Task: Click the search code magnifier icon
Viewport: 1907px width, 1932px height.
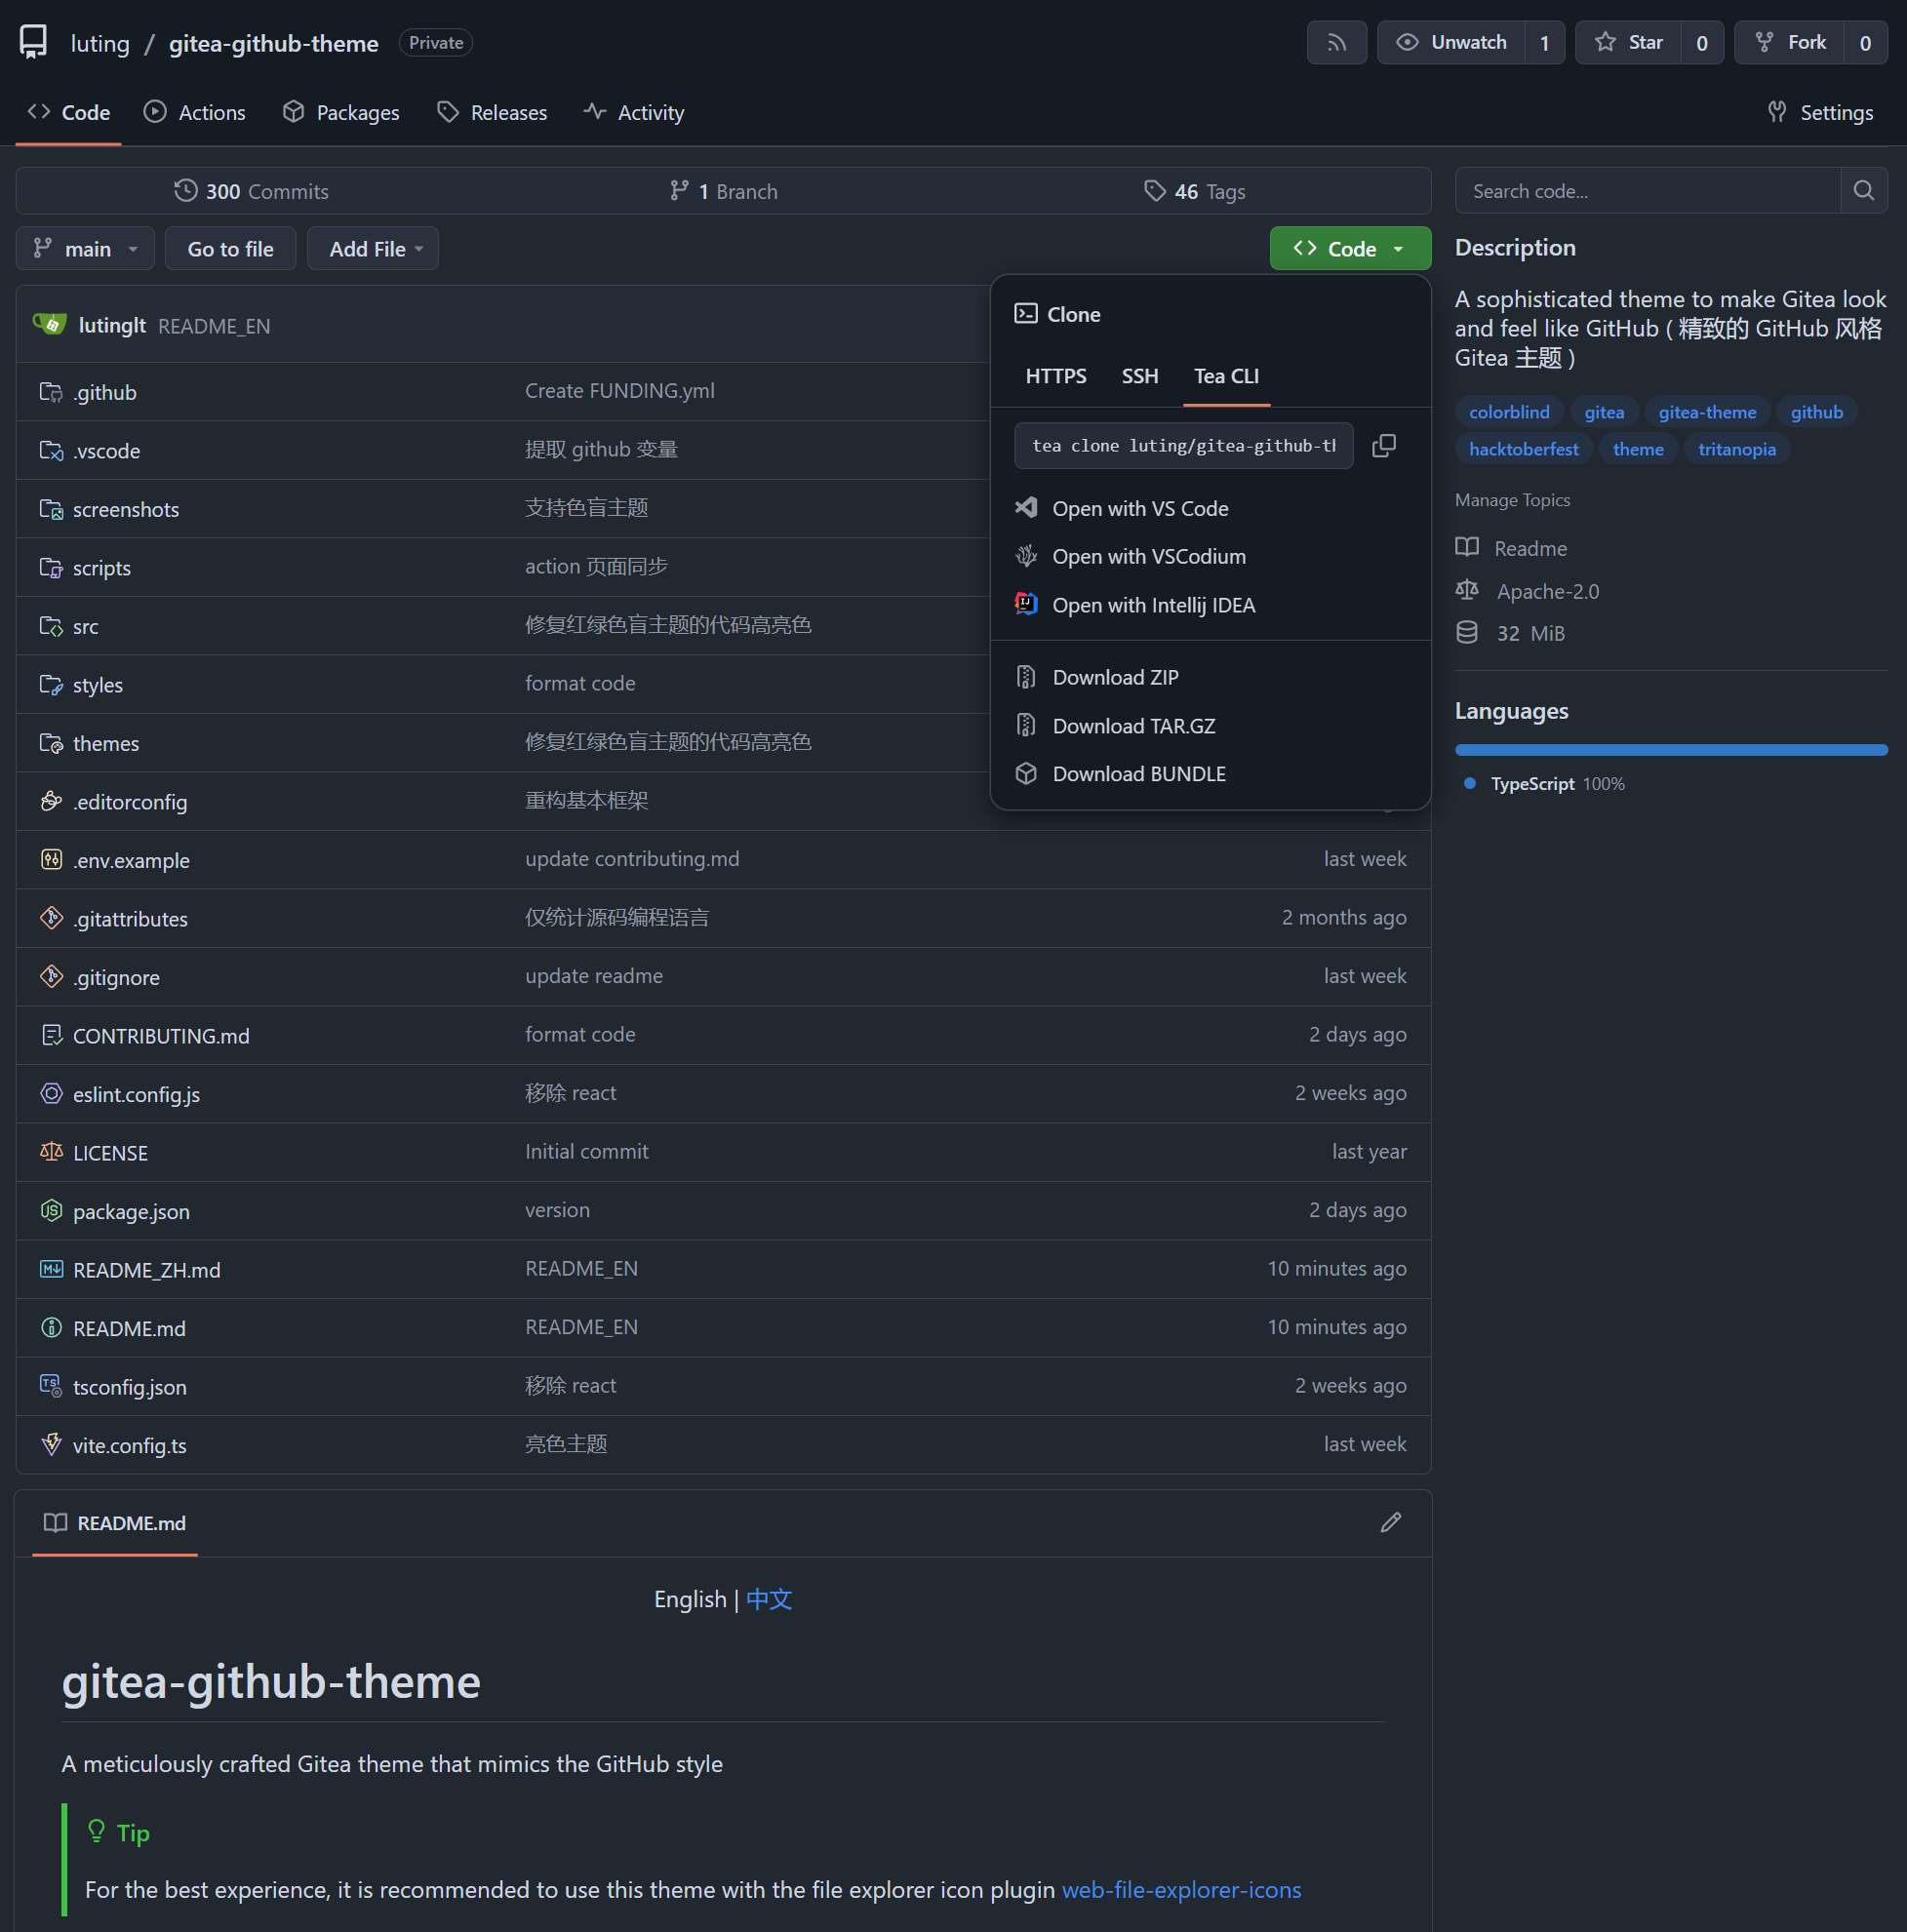Action: coord(1863,191)
